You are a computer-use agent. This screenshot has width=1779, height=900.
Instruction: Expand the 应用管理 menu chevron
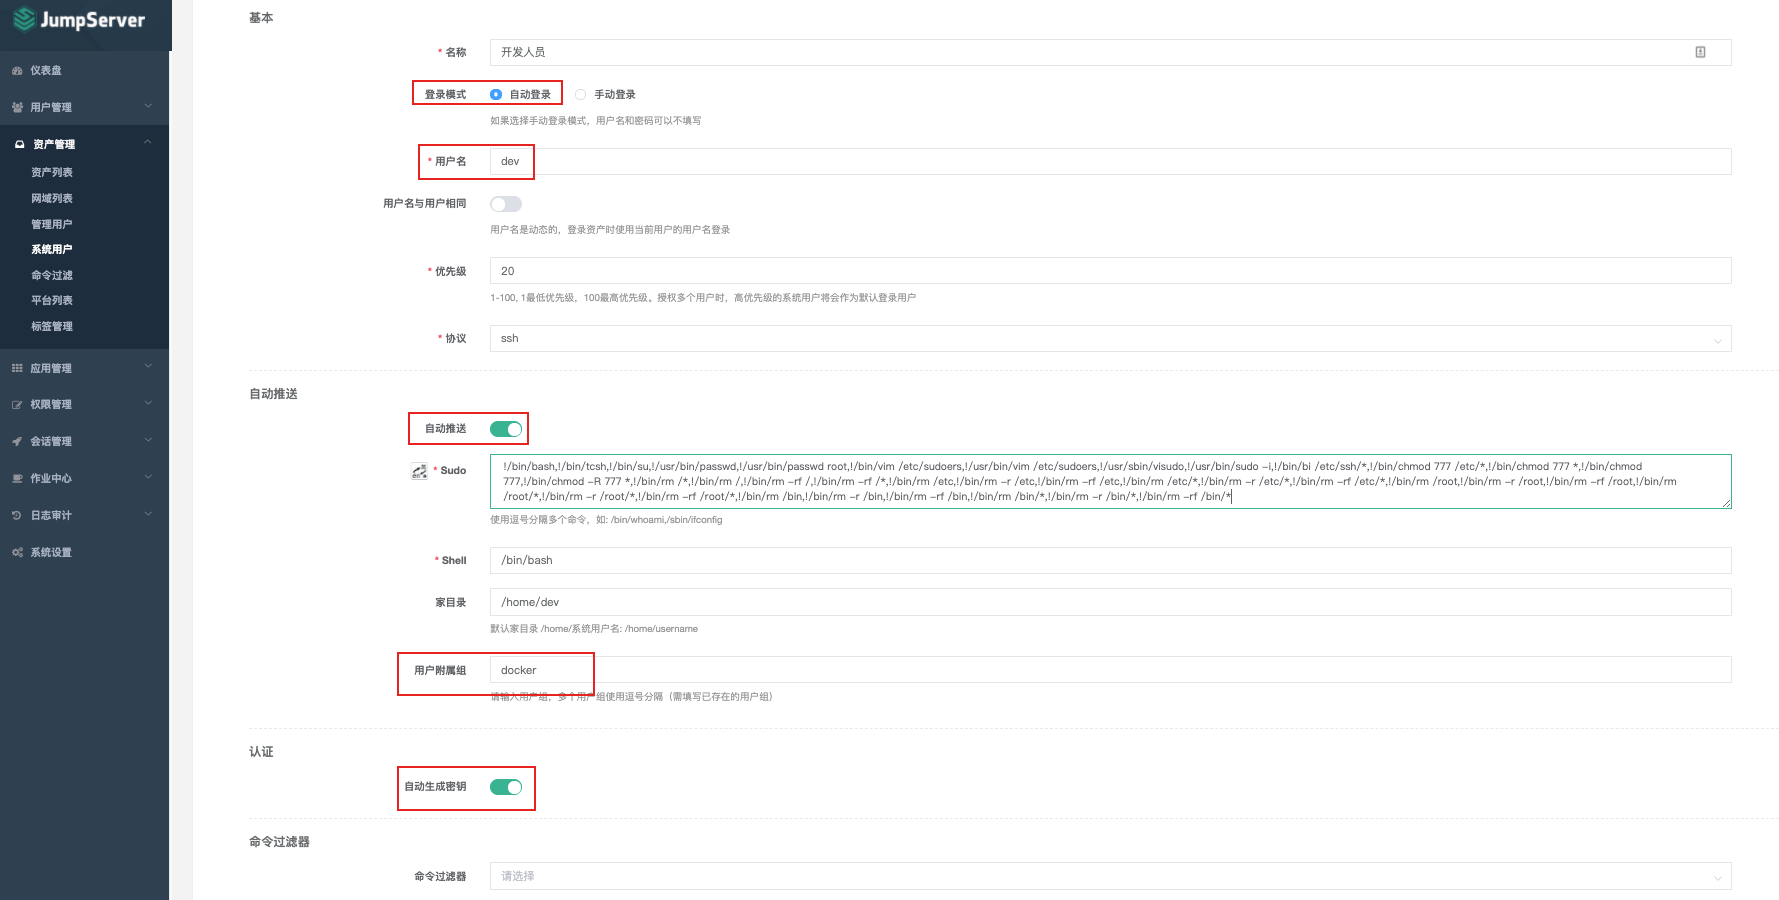click(148, 366)
